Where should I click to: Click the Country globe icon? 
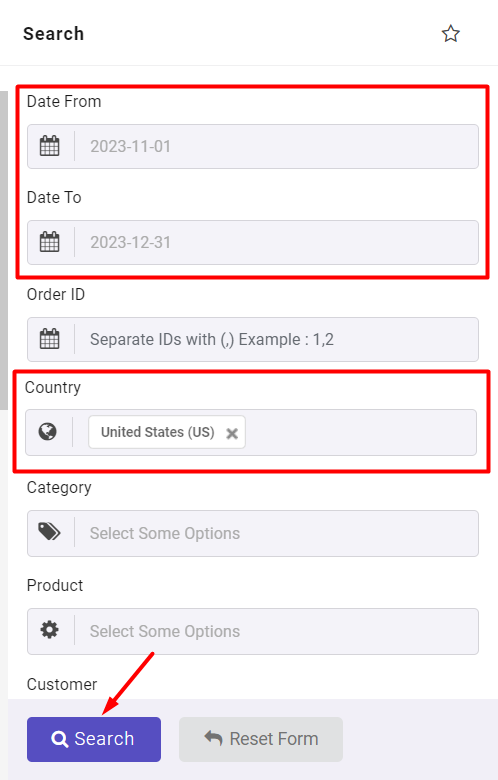click(48, 432)
